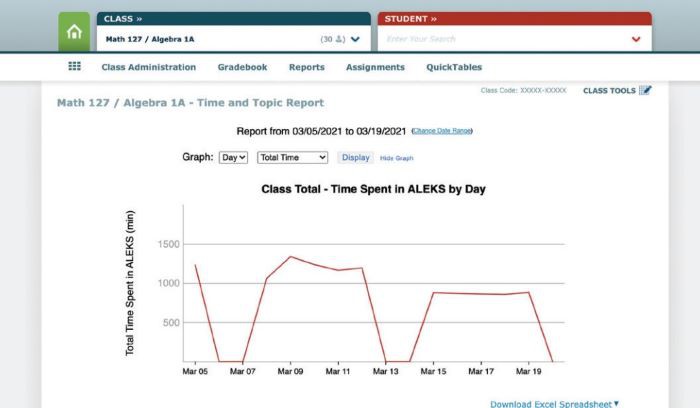Click the green home icon
Screen dimensions: 700x408
tap(74, 33)
